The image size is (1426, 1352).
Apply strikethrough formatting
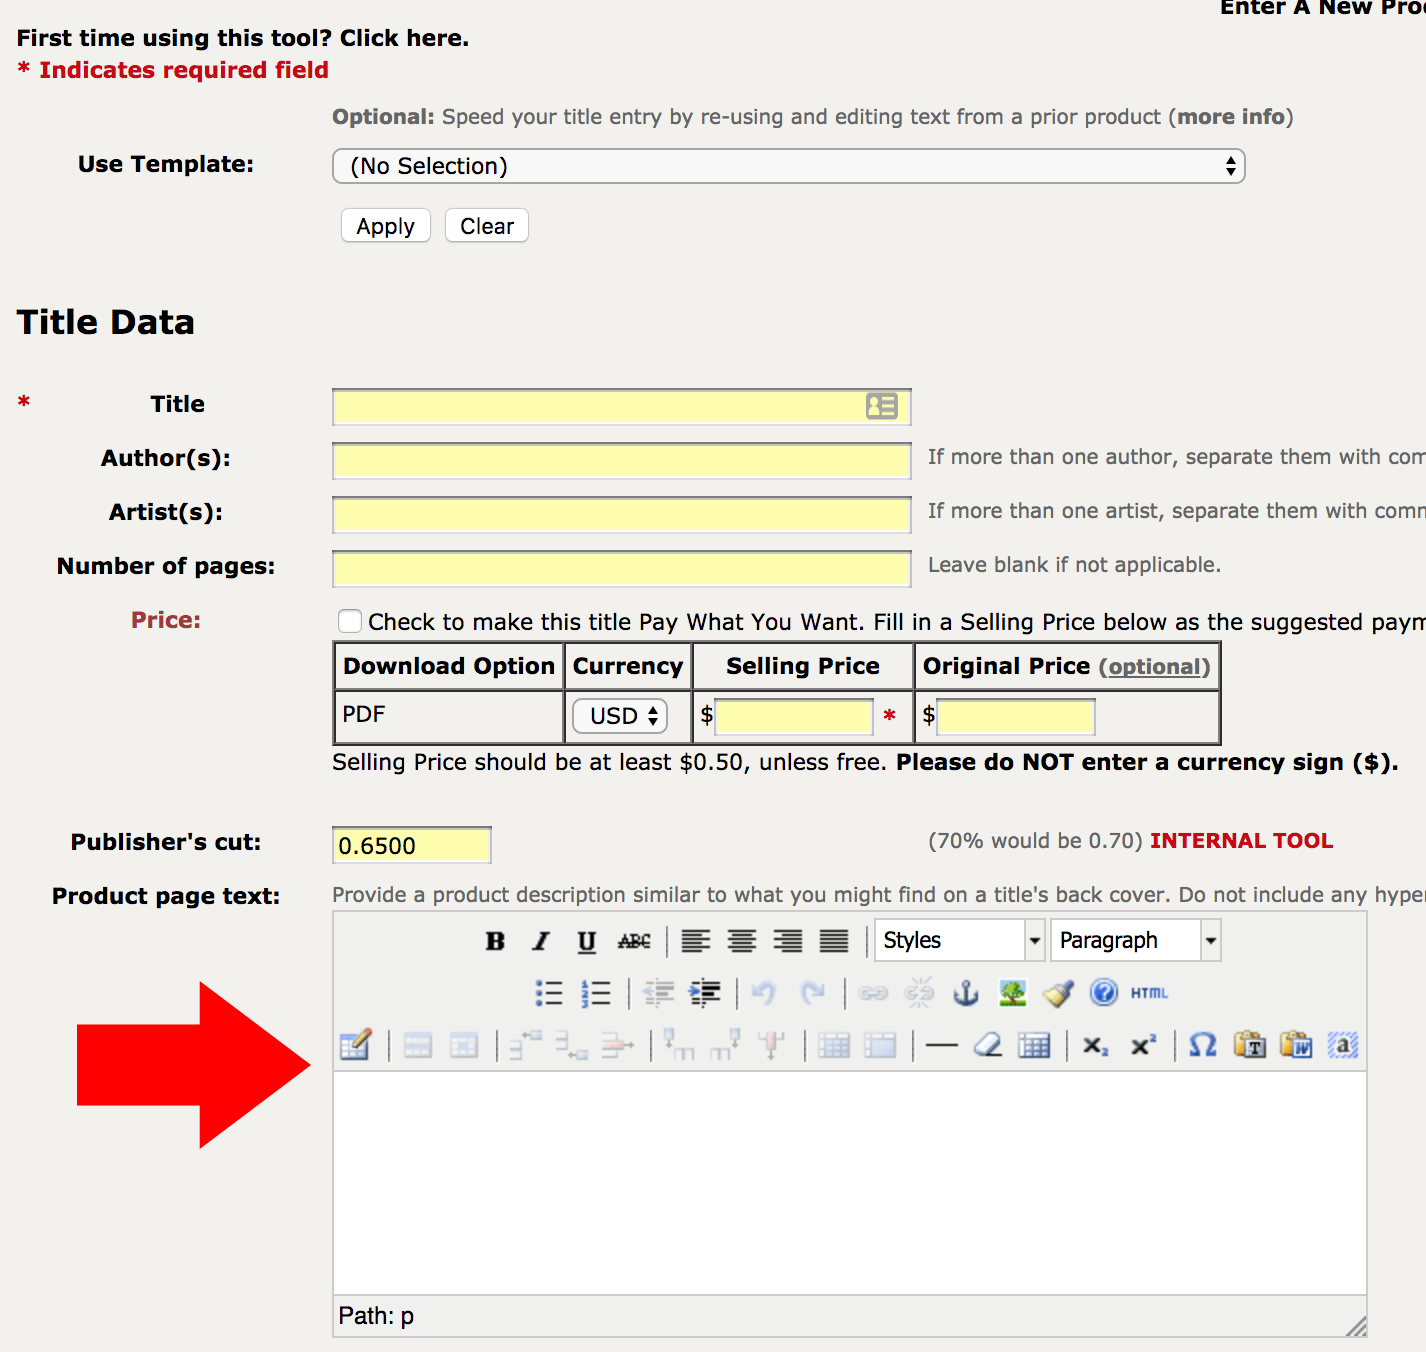[633, 940]
